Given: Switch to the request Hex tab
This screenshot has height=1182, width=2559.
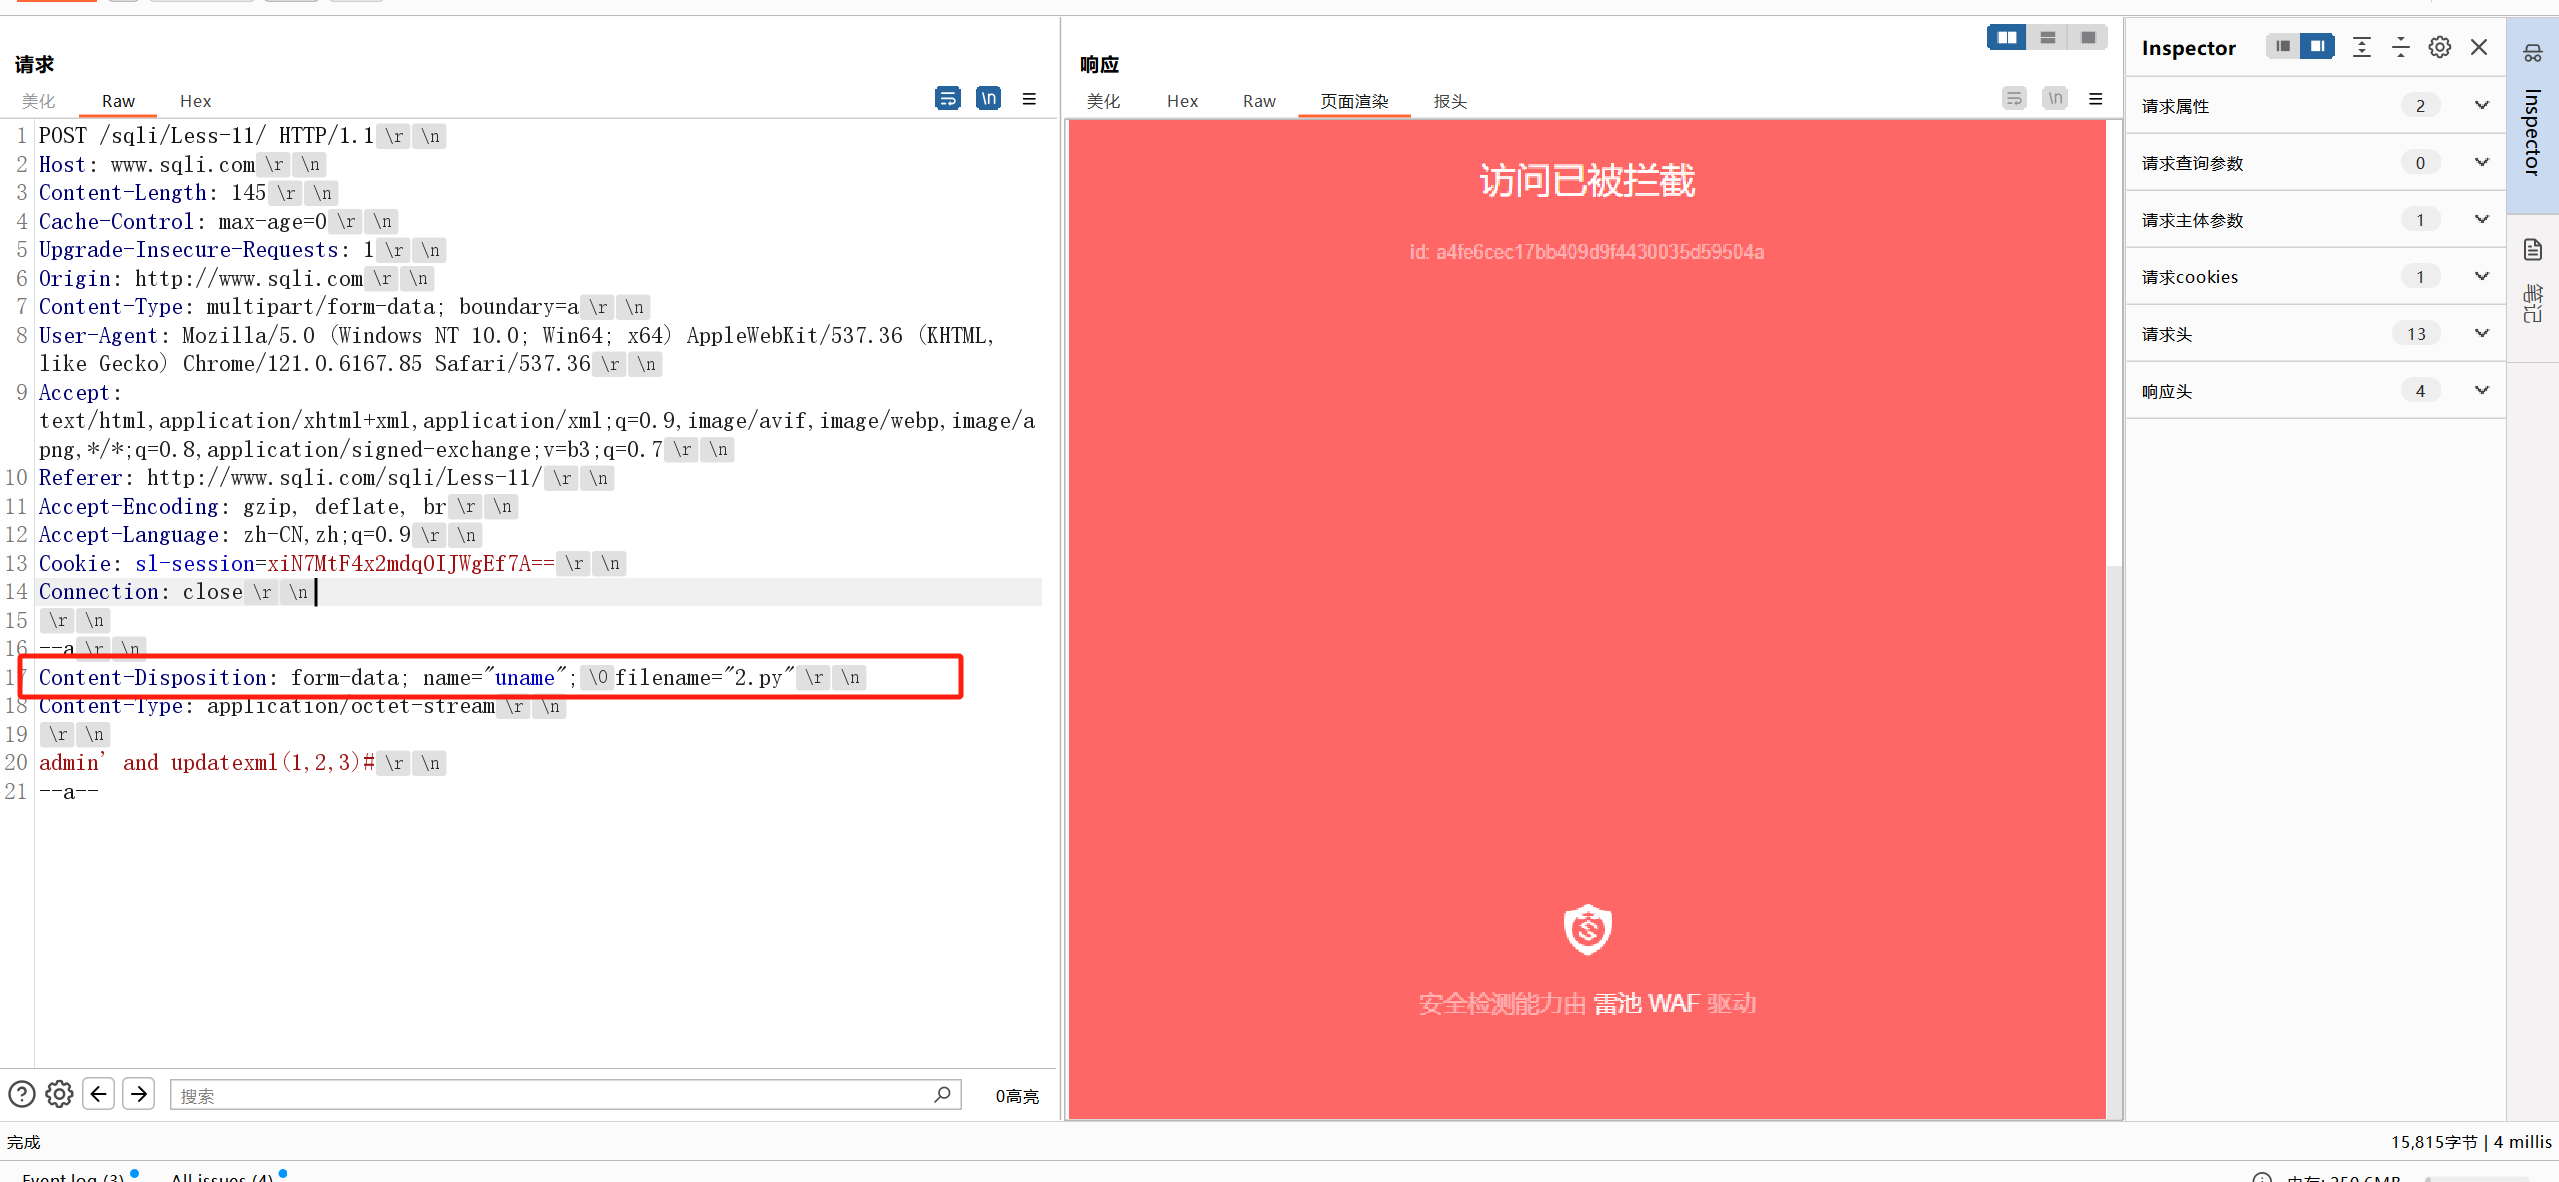Looking at the screenshot, I should click(195, 101).
